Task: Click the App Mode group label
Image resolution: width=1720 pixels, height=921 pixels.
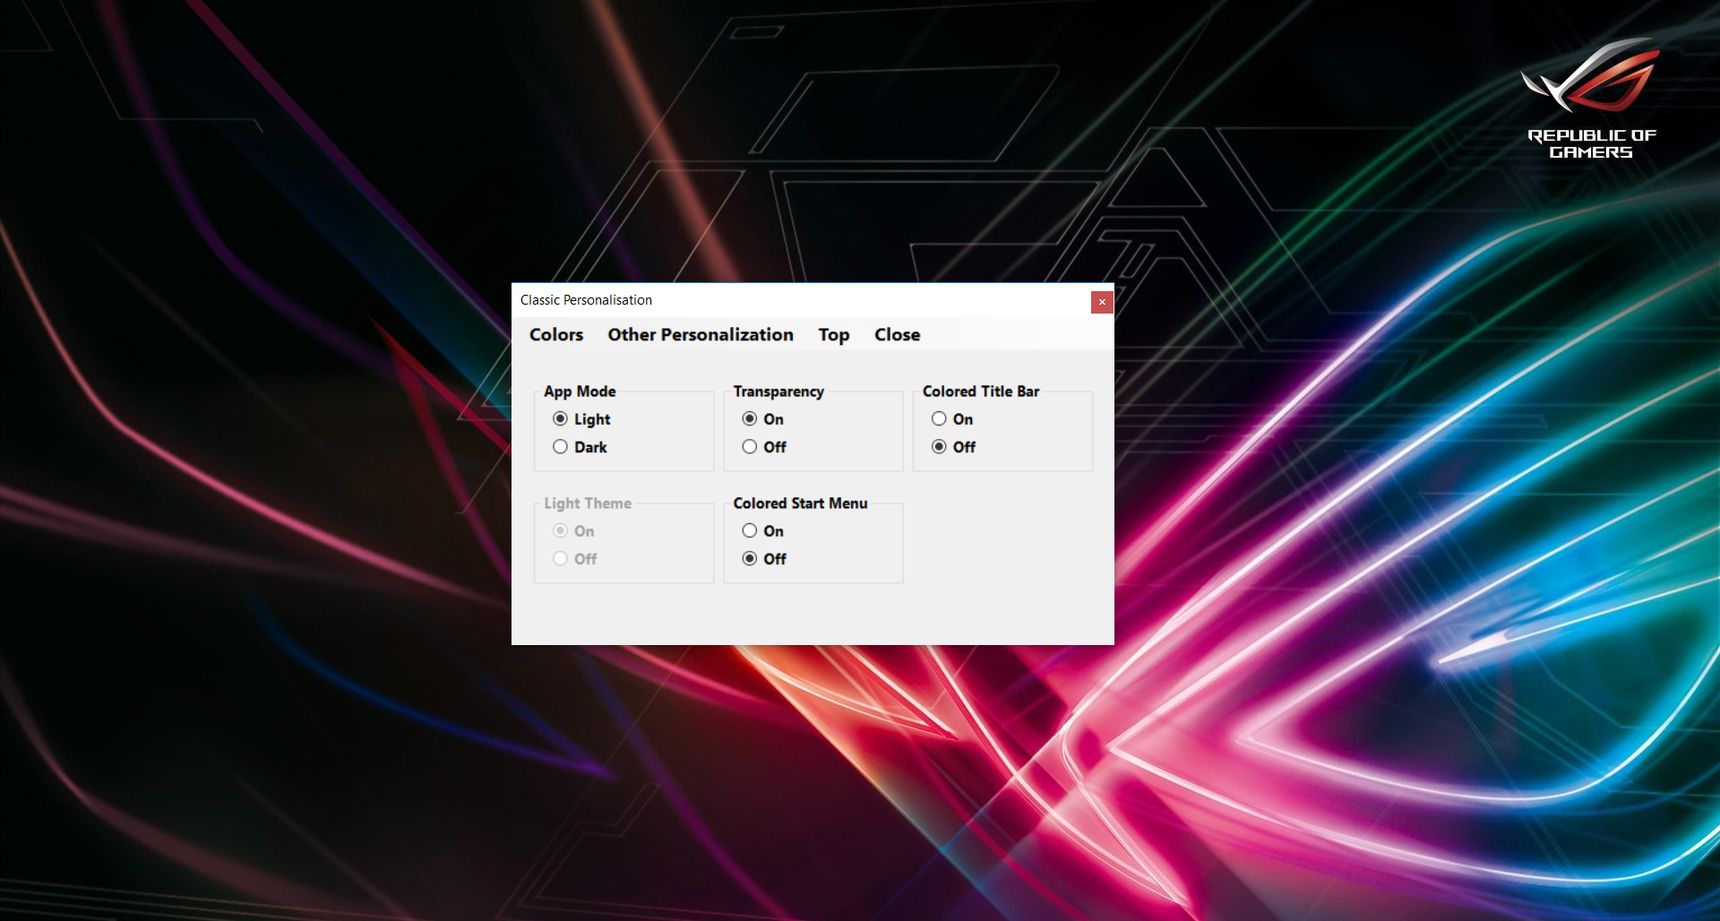Action: tap(580, 392)
